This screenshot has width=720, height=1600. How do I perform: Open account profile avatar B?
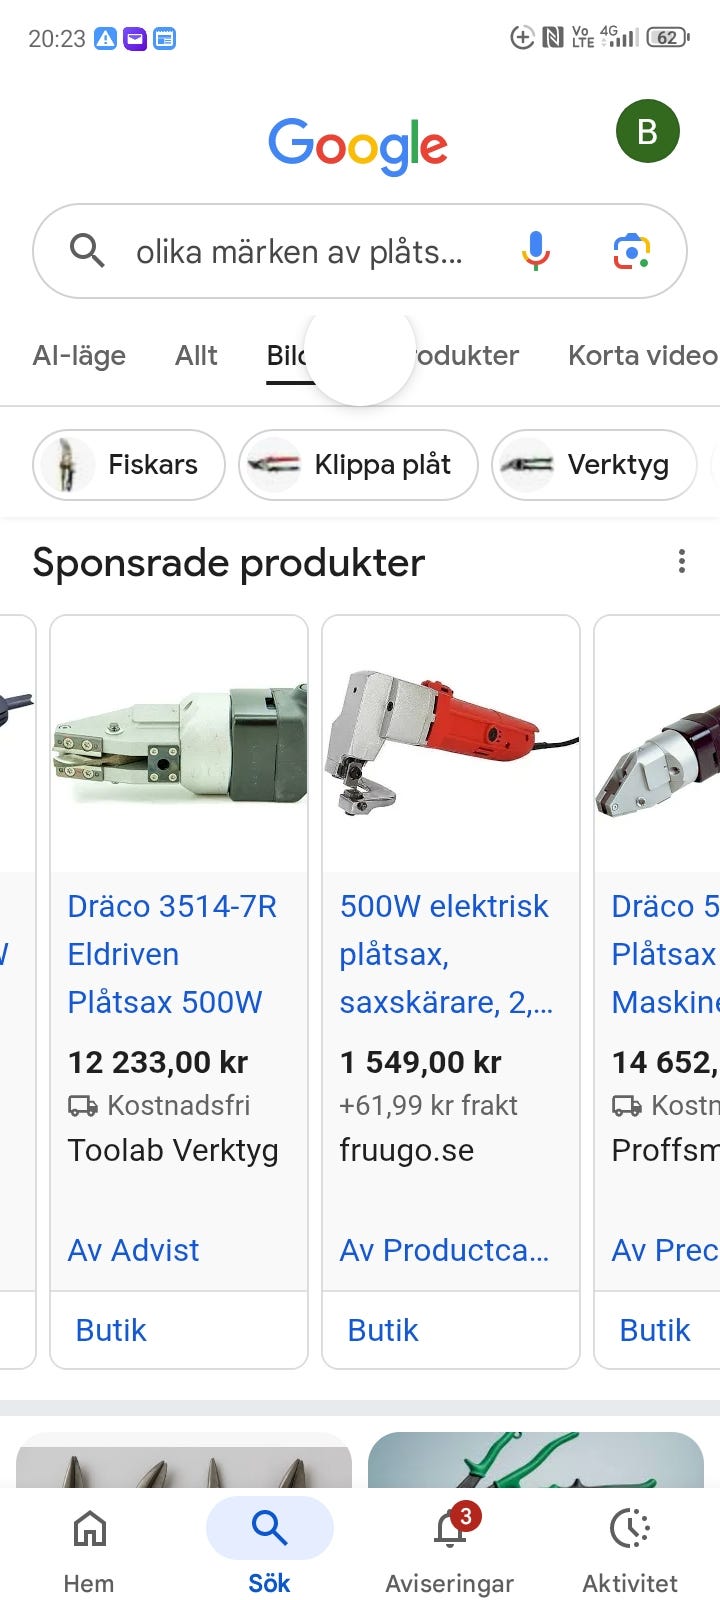tap(647, 132)
